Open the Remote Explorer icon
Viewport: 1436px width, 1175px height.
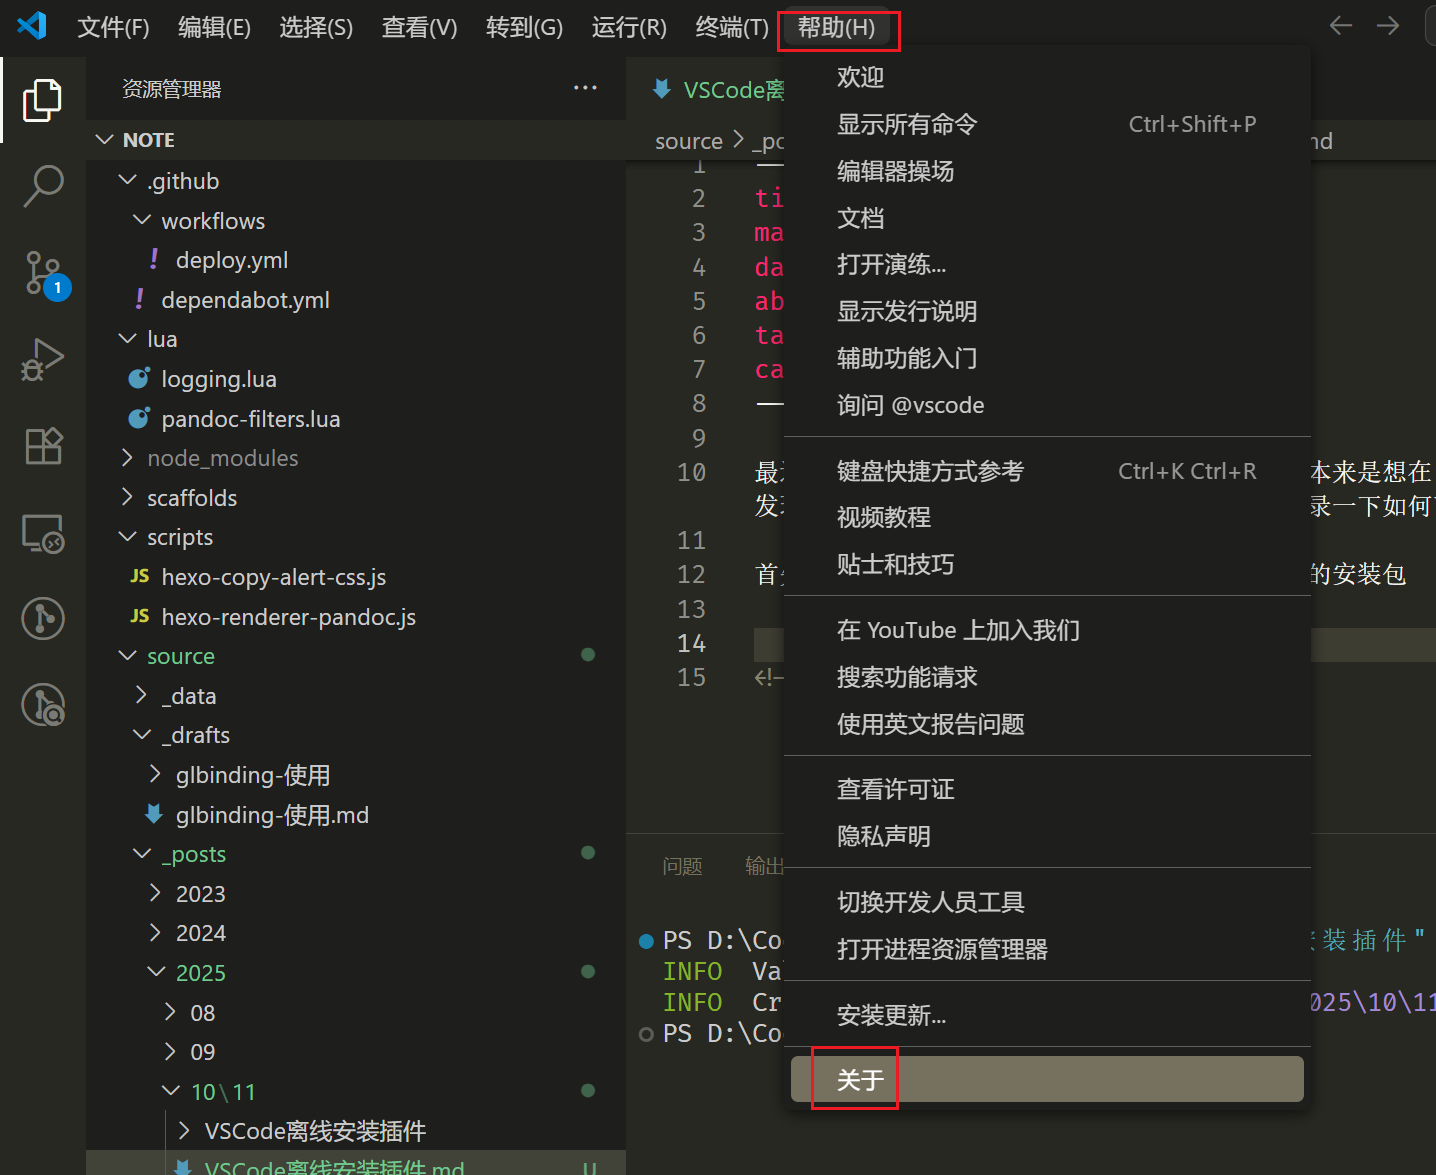(42, 533)
